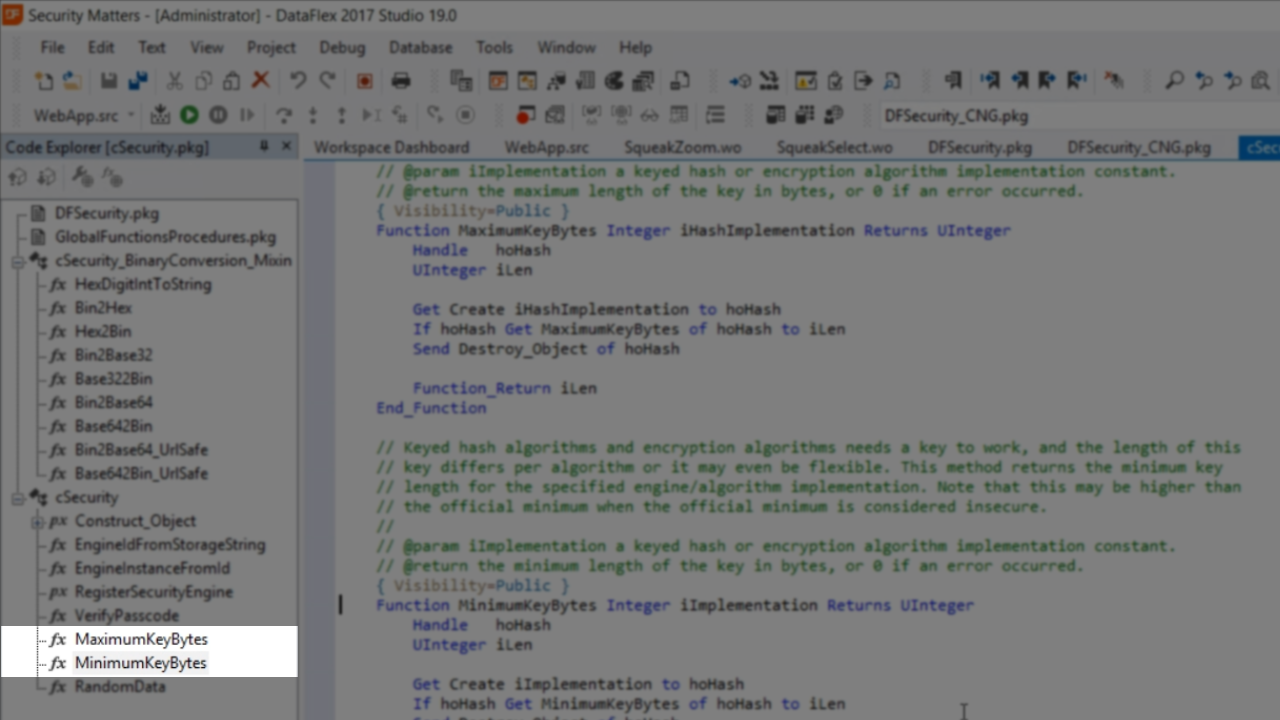Select MinimumKeyBytes in Code Explorer

tap(140, 663)
